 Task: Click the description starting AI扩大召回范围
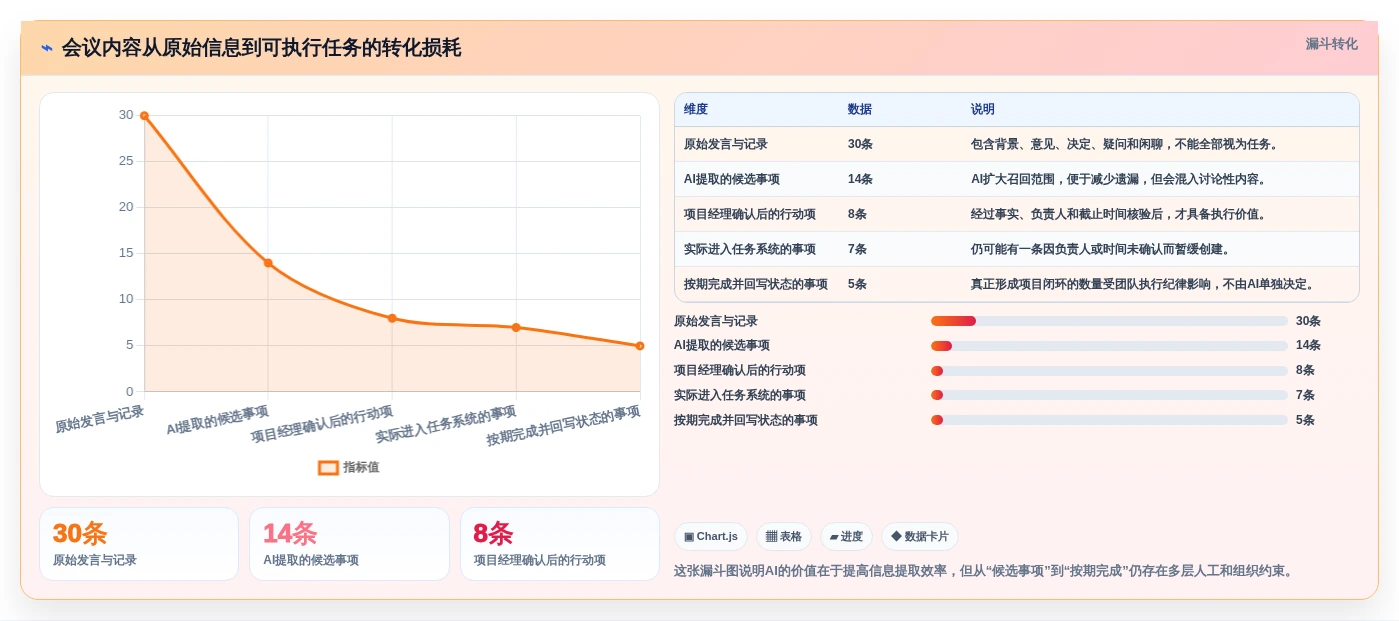1118,179
